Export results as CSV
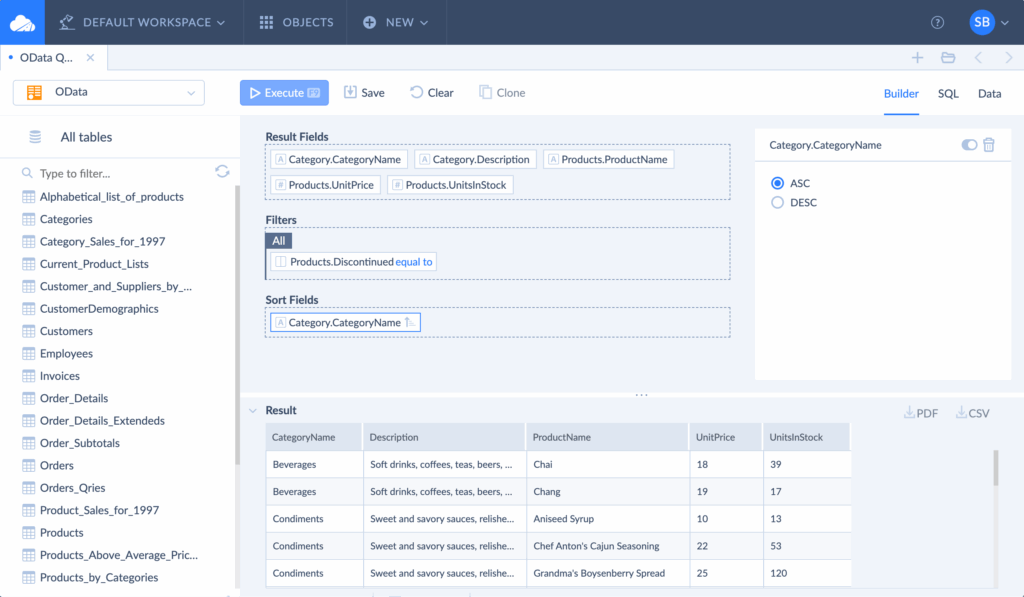 971,412
